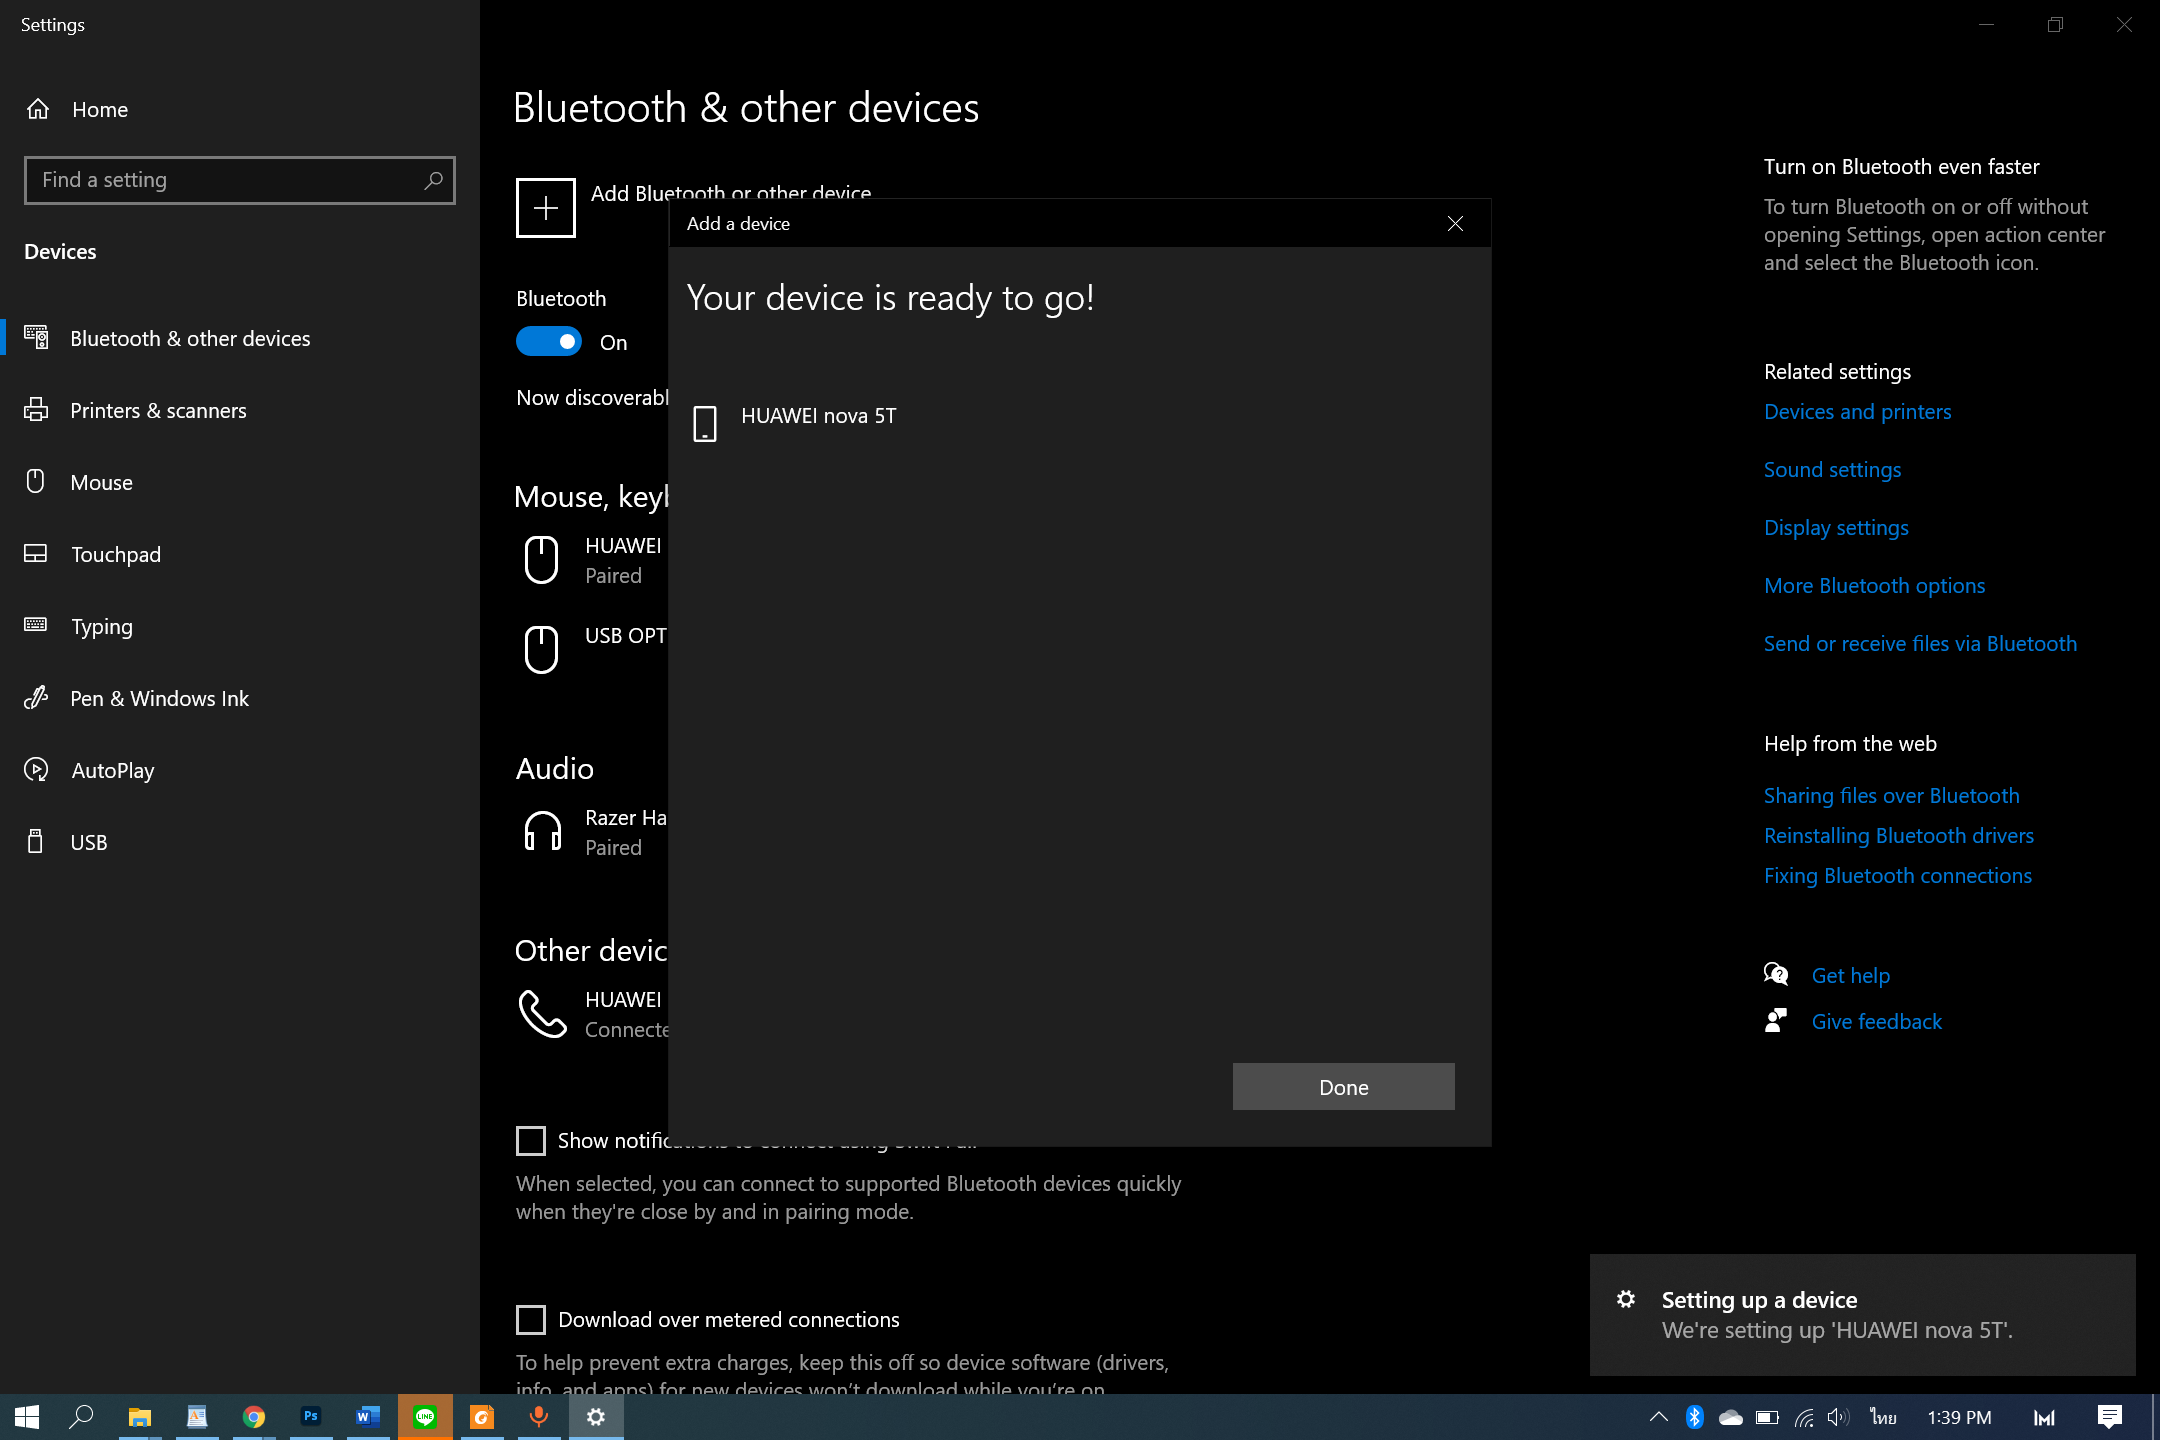Screen dimensions: 2160x1440
Task: Click the Touchpad sidebar icon
Action: point(36,553)
